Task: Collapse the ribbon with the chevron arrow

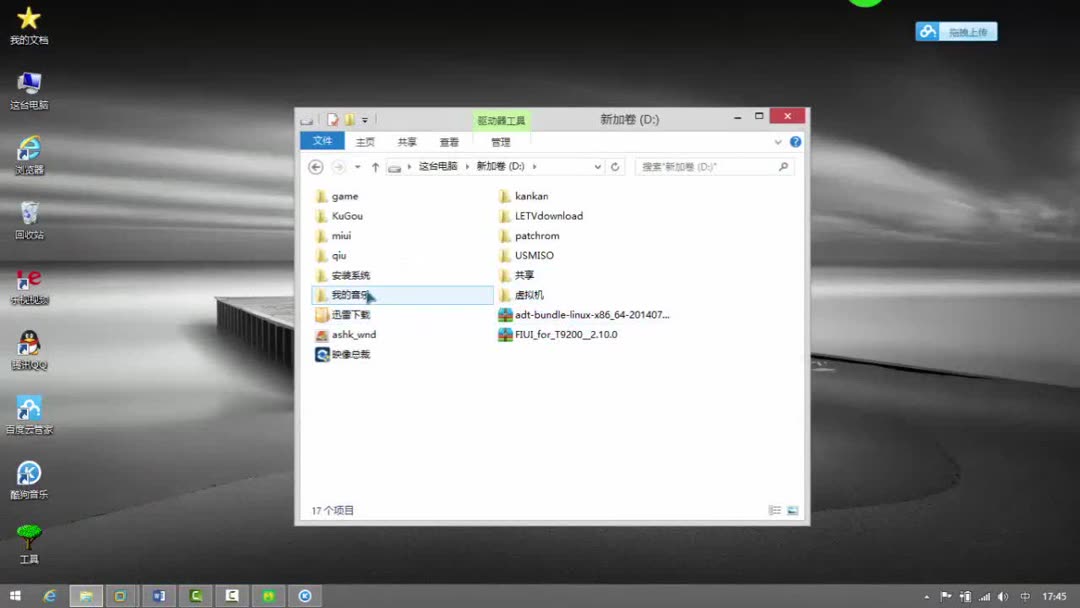Action: (778, 141)
